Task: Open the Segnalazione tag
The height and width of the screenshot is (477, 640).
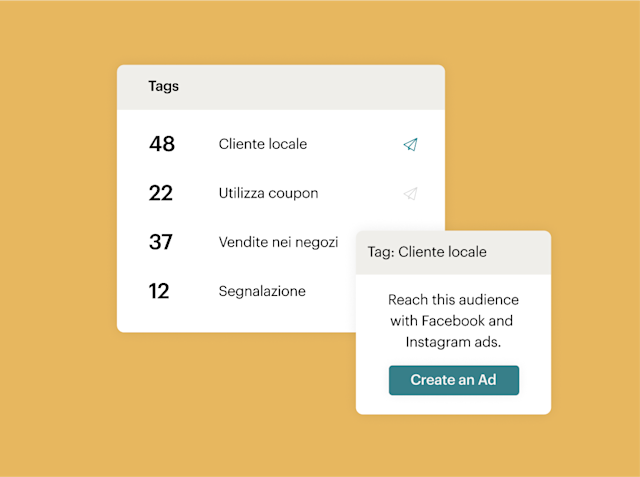Action: tap(262, 291)
